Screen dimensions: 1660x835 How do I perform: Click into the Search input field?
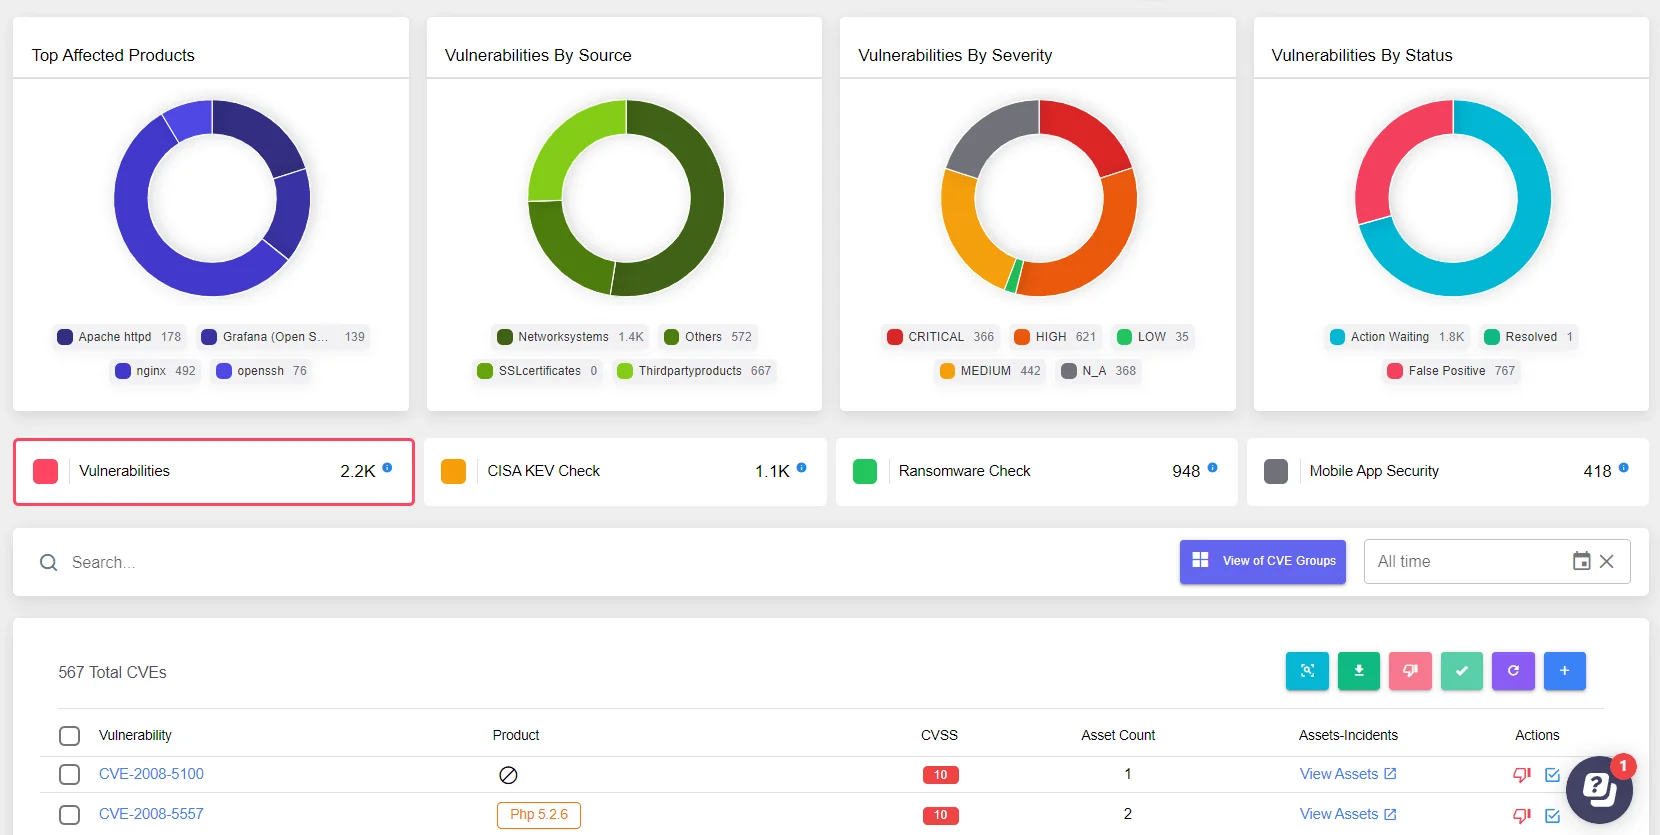click(600, 562)
